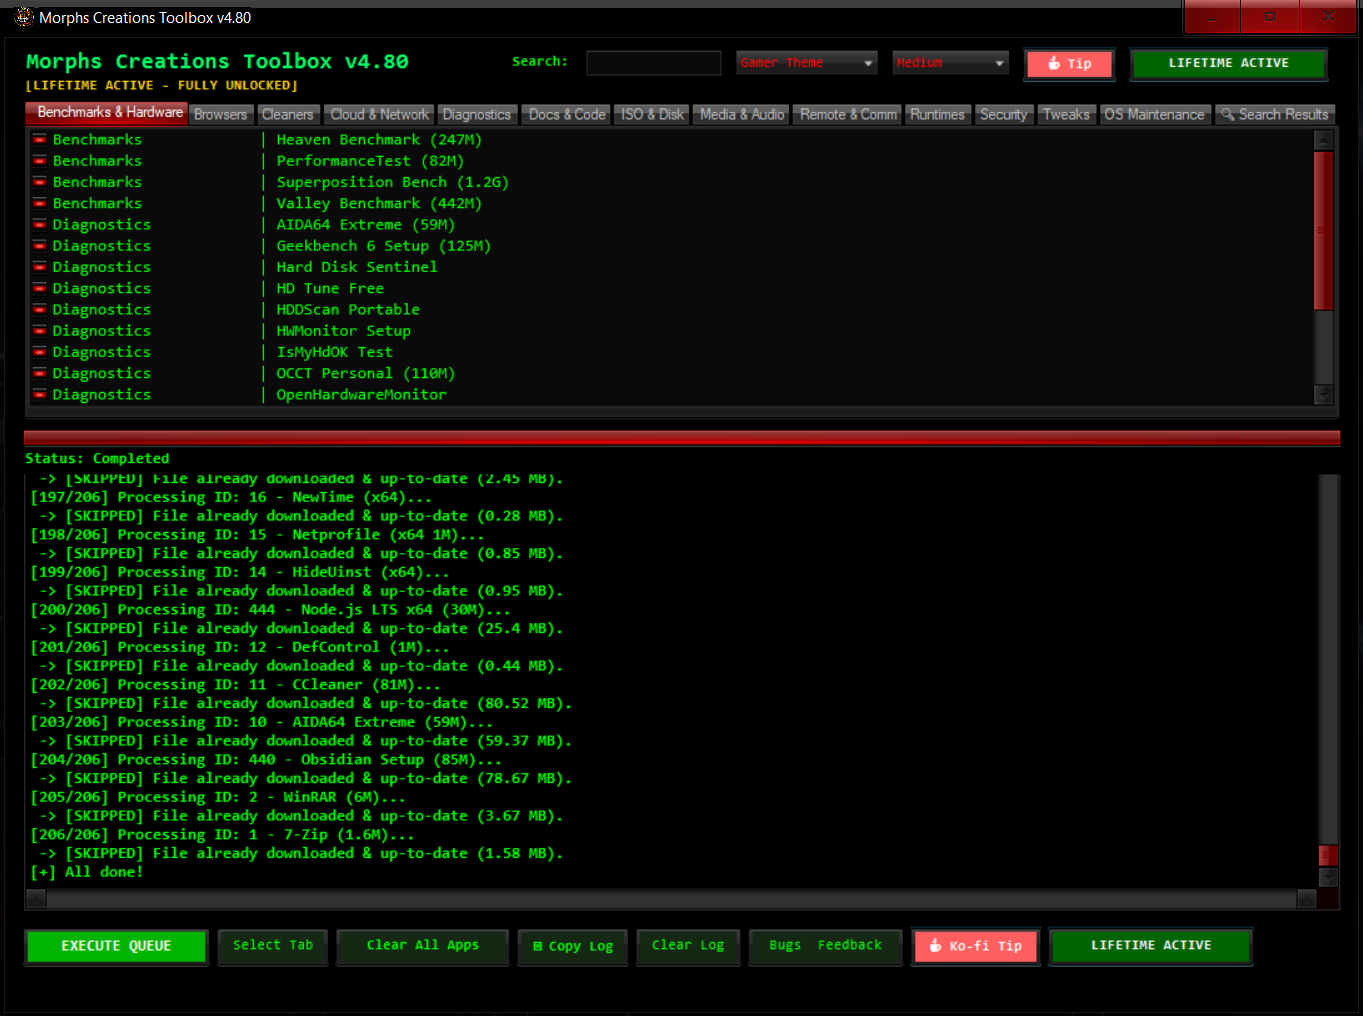The image size is (1363, 1016).
Task: Open the Bugs Feedback button
Action: (825, 945)
